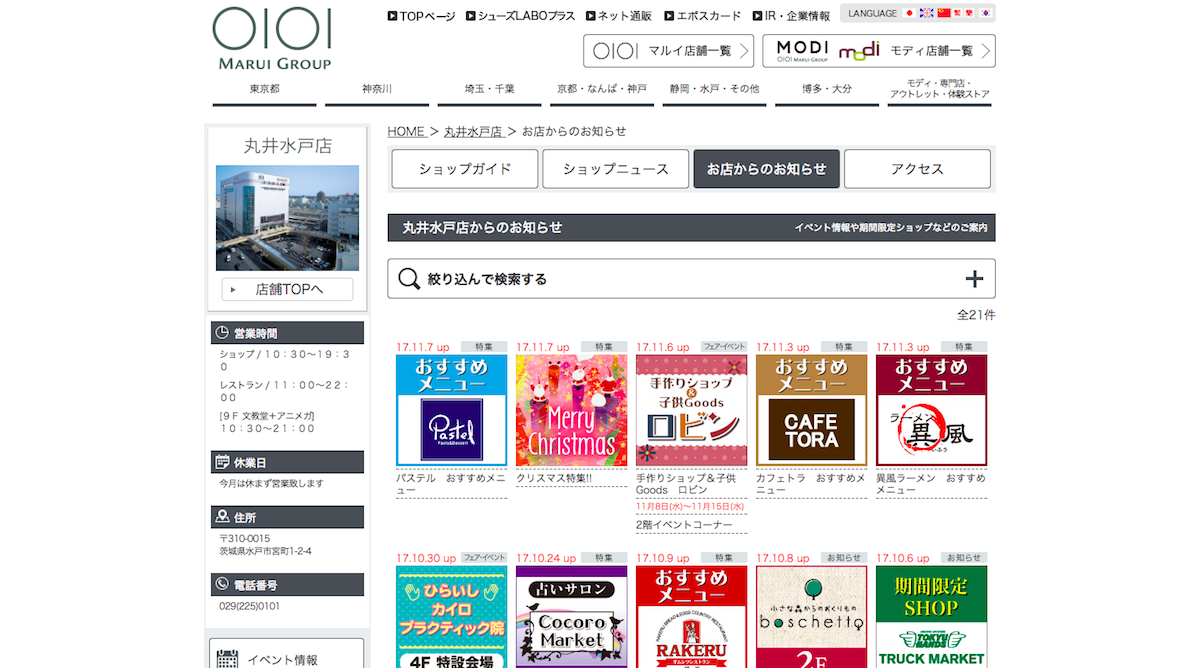Viewport: 1200px width, 668px height.
Task: Open ひらいしカイロプラクティック院 thumbnail
Action: (x=452, y=617)
